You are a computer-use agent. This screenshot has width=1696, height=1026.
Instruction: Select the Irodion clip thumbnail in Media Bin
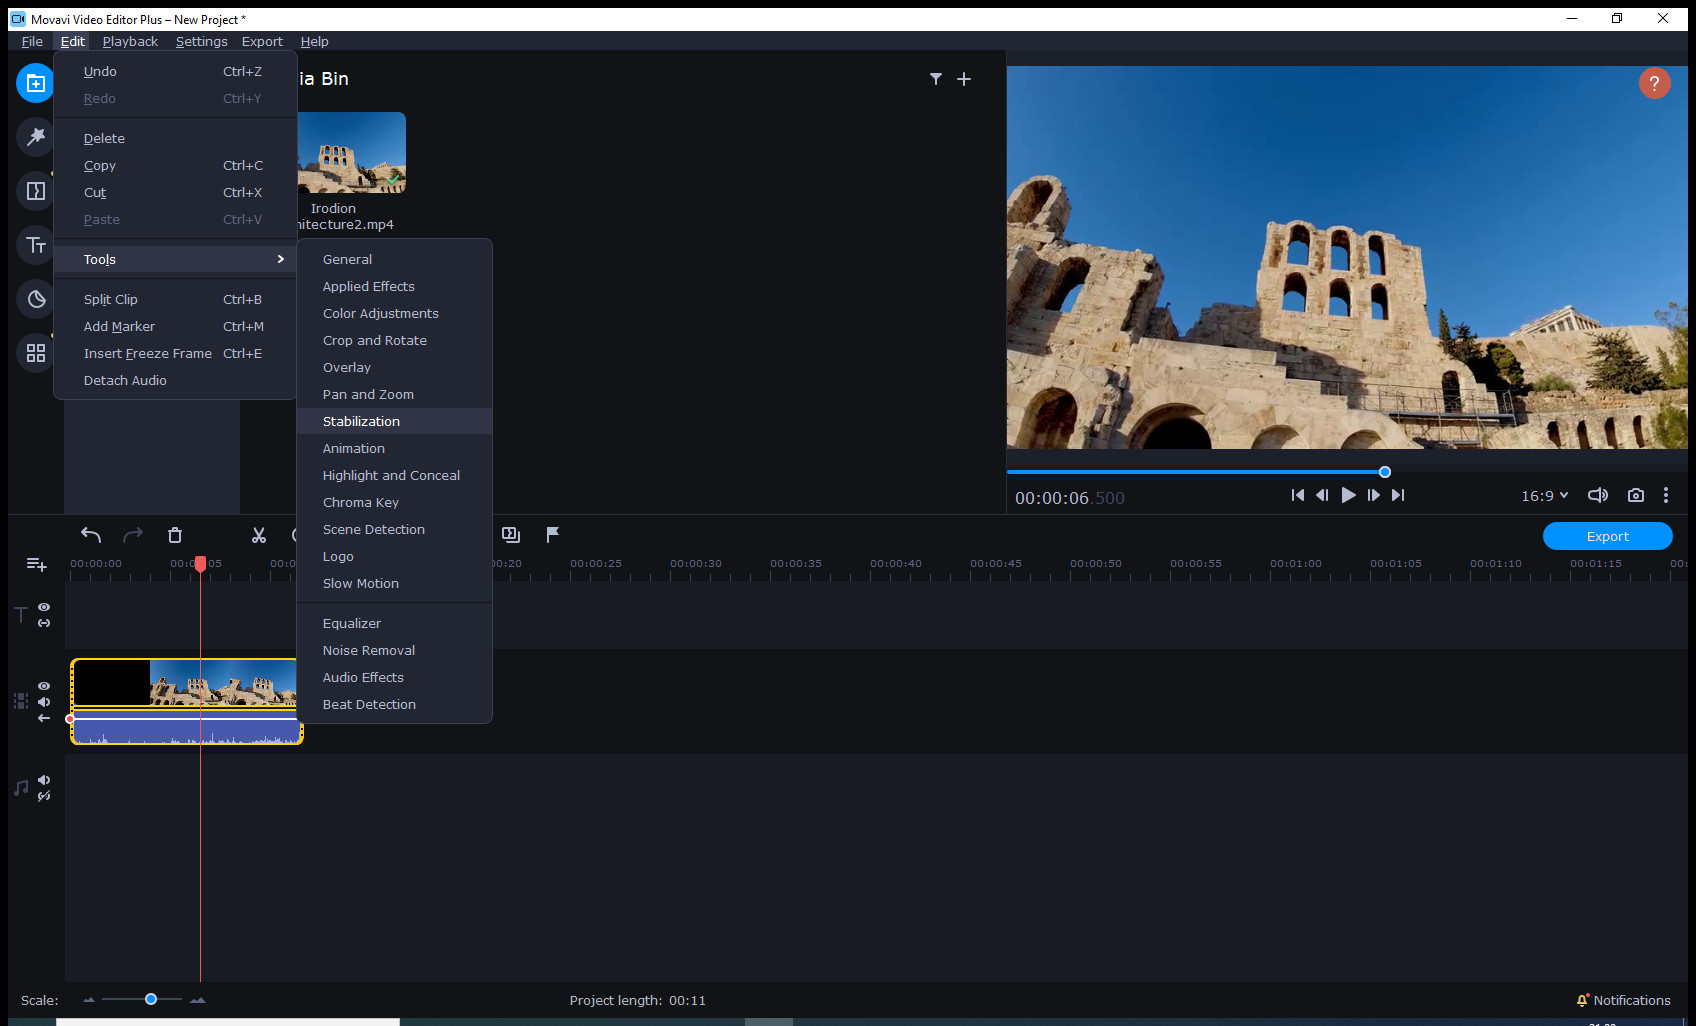coord(352,152)
